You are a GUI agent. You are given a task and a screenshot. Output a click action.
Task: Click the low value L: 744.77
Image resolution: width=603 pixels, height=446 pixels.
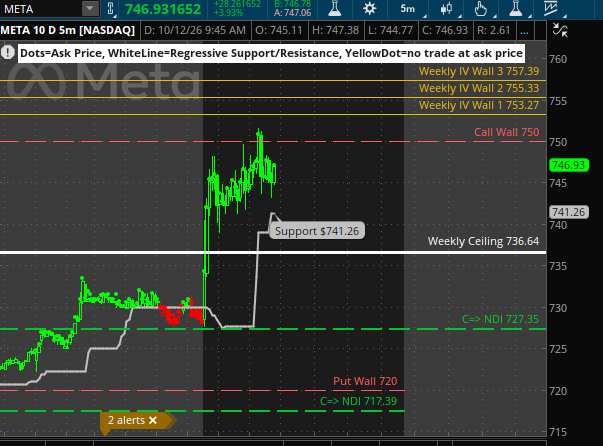point(390,30)
